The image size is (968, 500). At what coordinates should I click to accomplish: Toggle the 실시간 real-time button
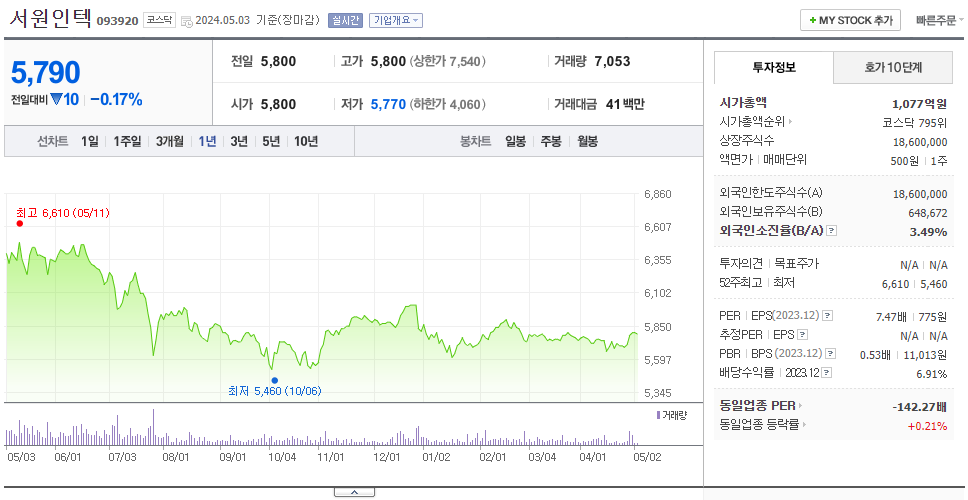pyautogui.click(x=346, y=20)
